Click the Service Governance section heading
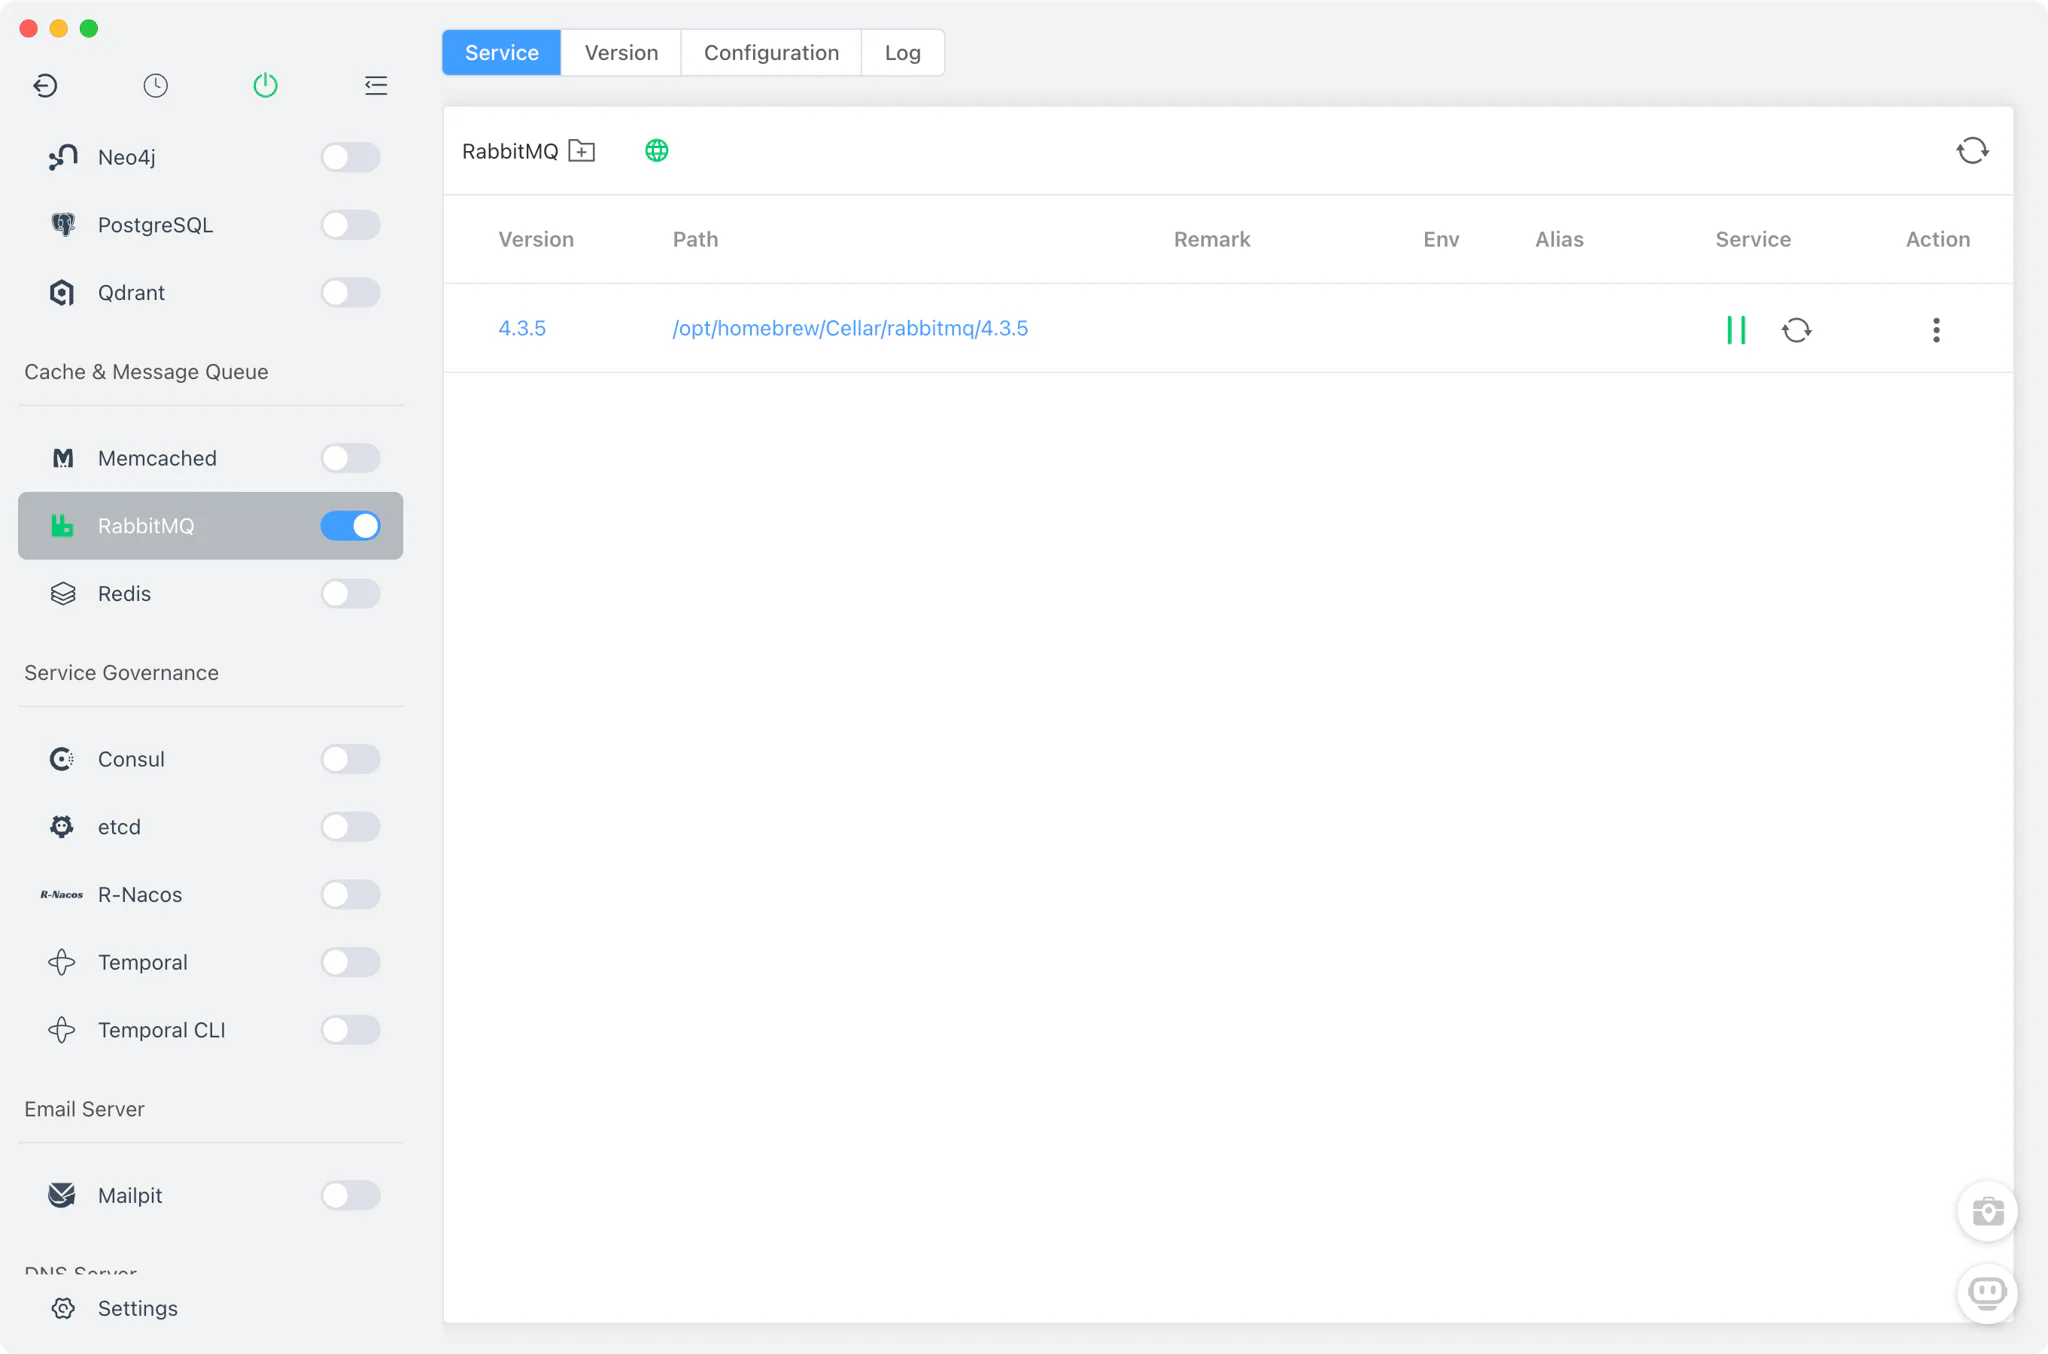This screenshot has width=2048, height=1354. point(121,673)
